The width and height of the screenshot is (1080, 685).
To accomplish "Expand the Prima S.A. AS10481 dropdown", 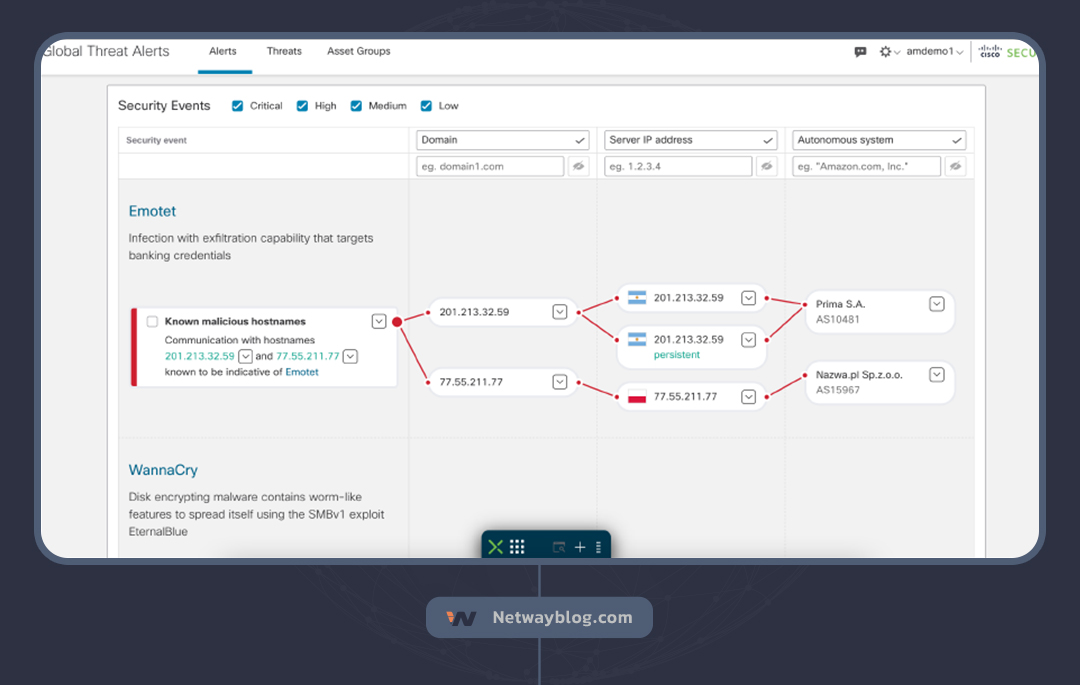I will (x=936, y=304).
